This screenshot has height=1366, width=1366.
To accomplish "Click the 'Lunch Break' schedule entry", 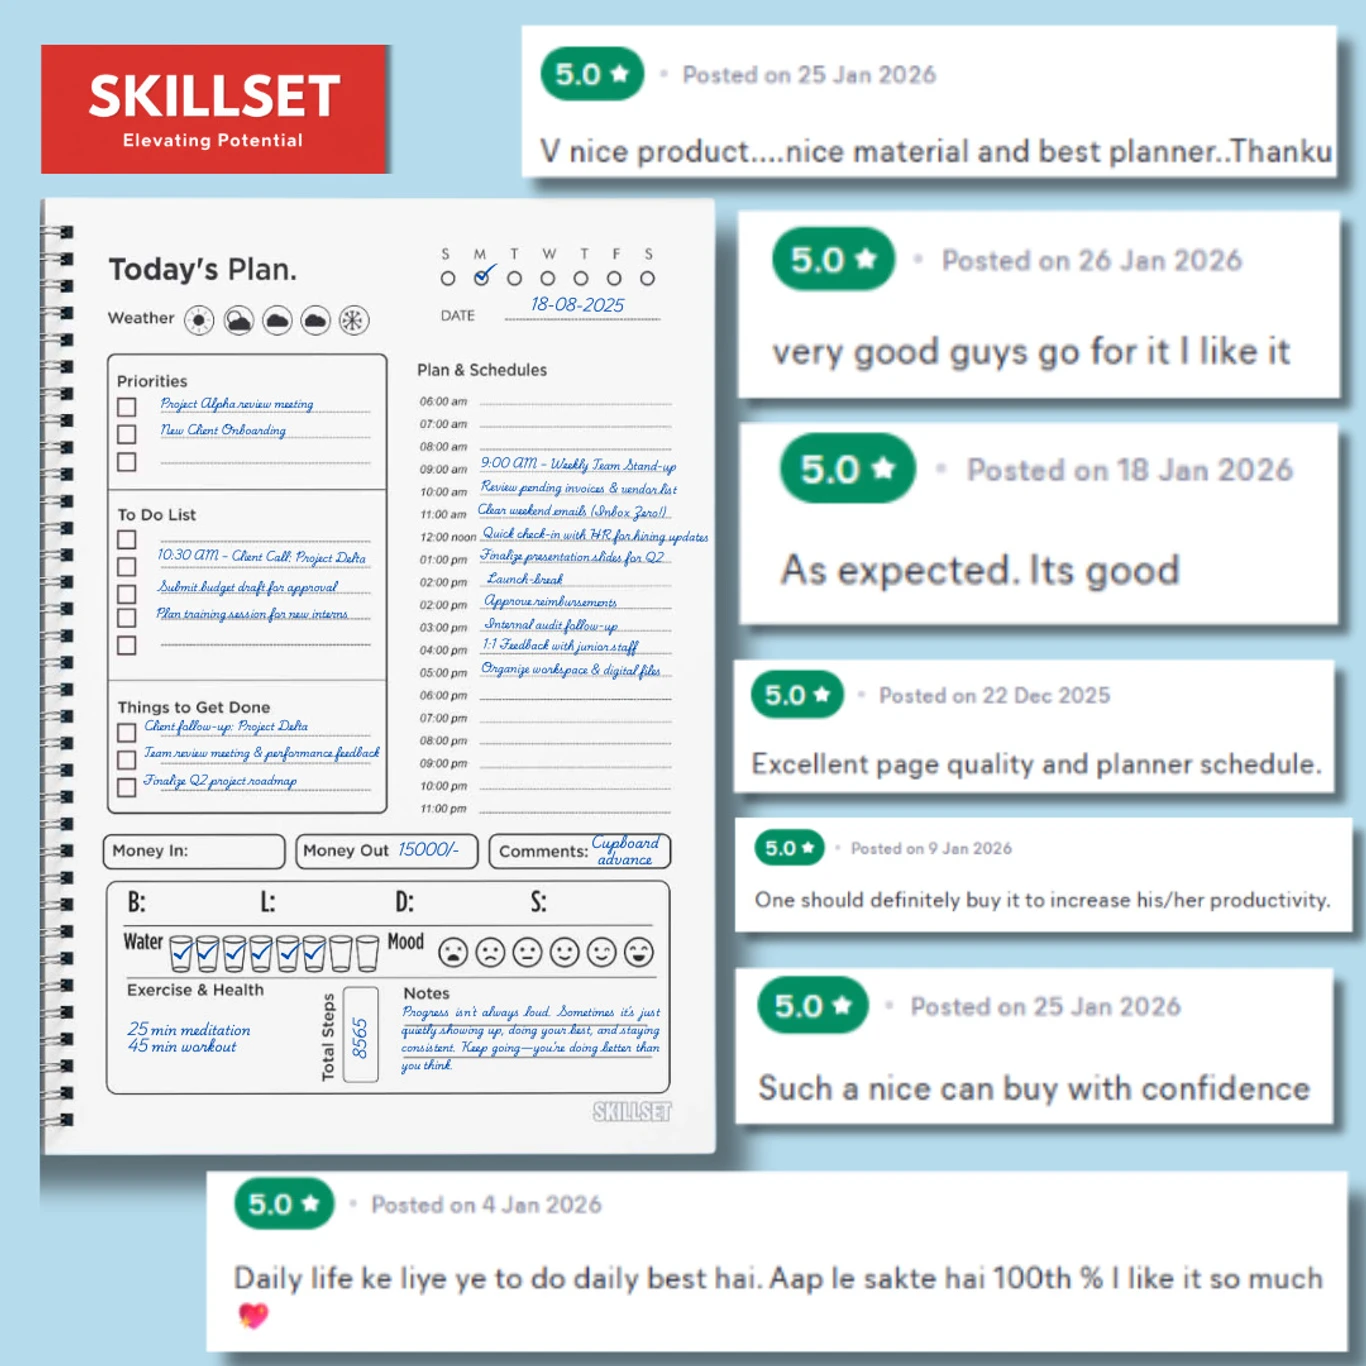I will (525, 579).
